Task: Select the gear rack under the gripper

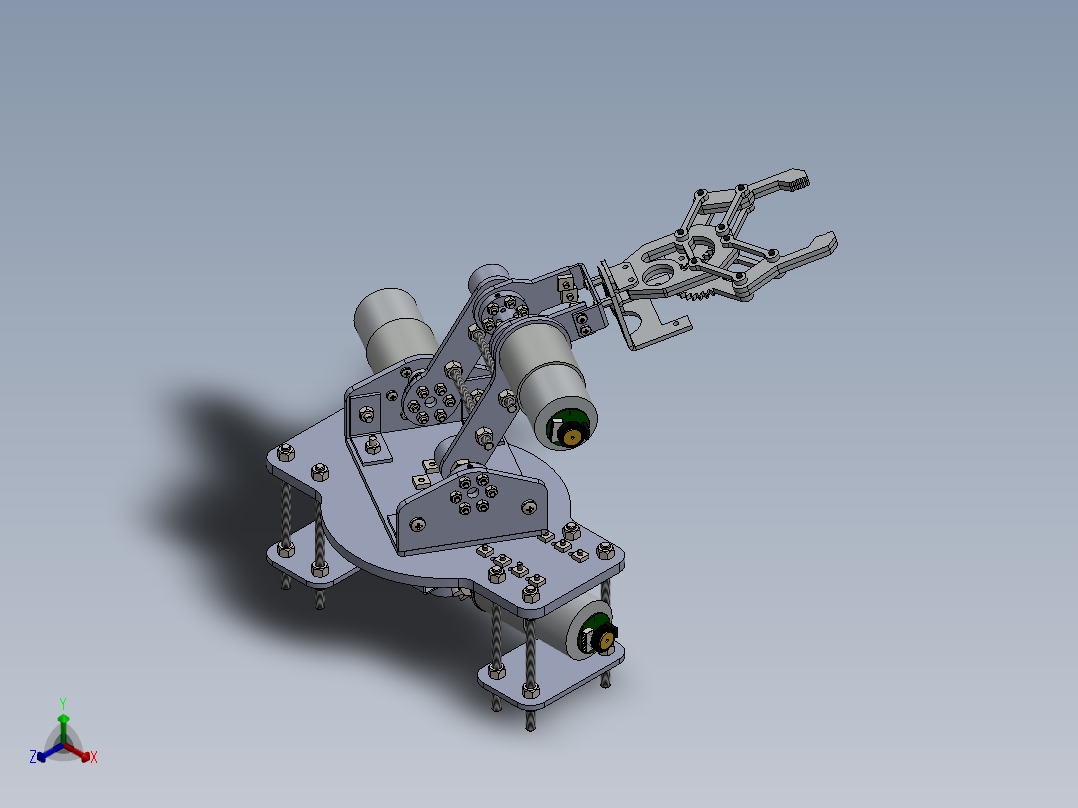Action: point(697,294)
